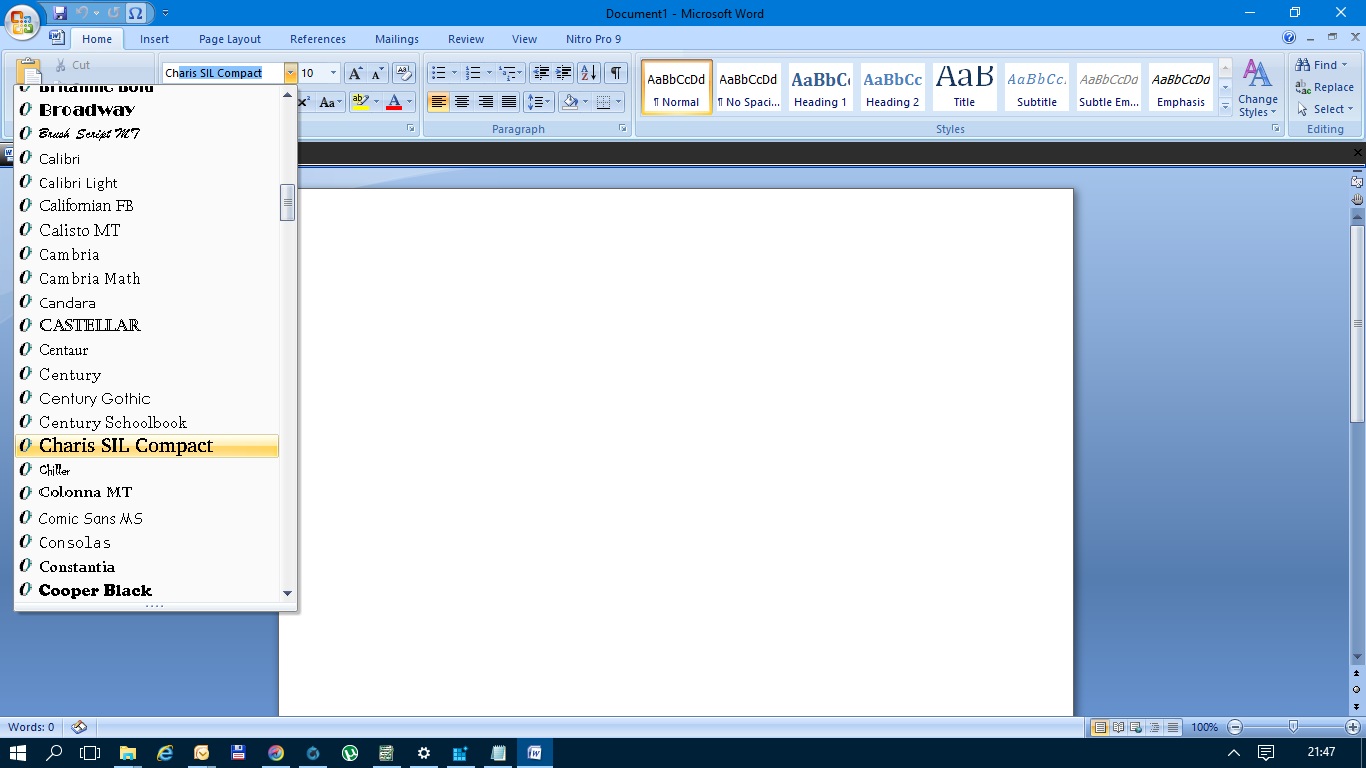
Task: Choose Comic Sans MS font
Action: pyautogui.click(x=147, y=518)
